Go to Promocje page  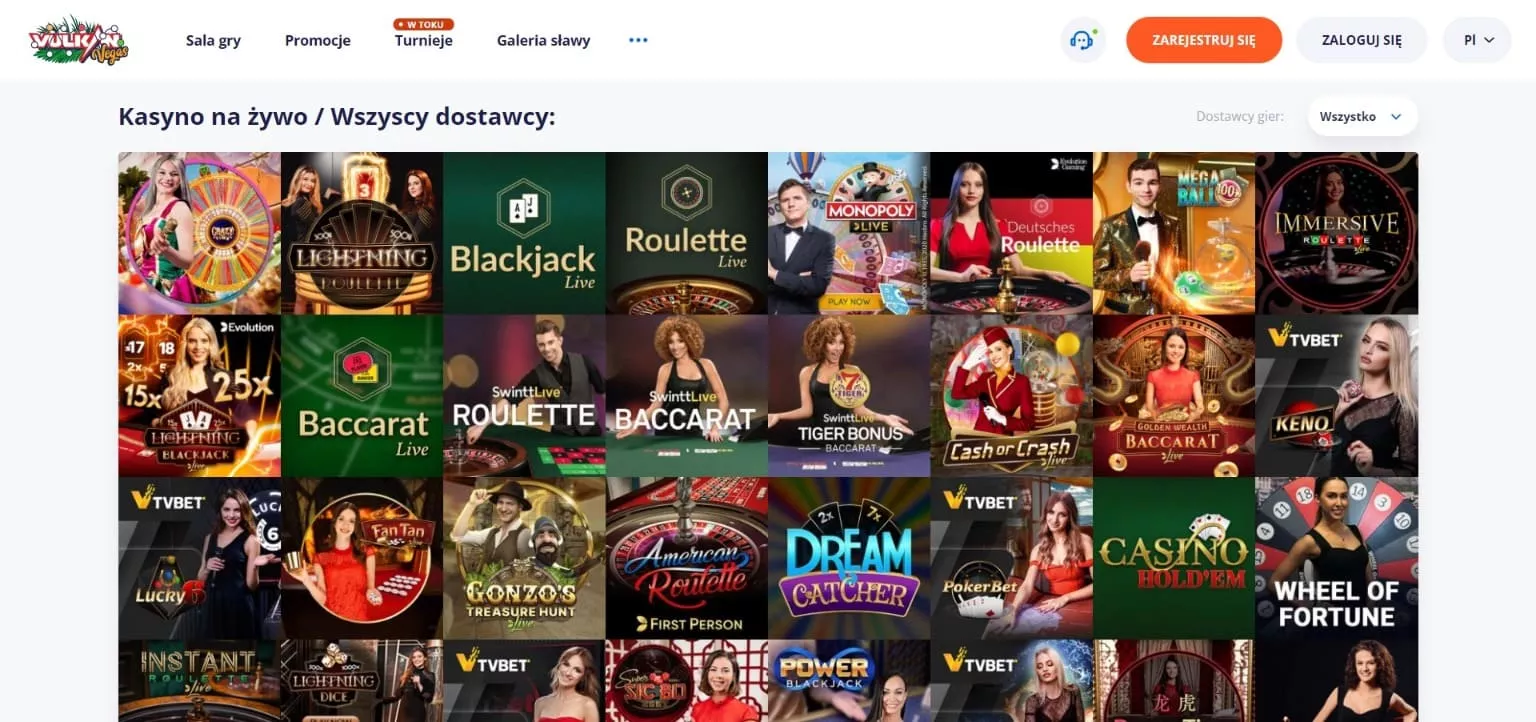pyautogui.click(x=318, y=41)
